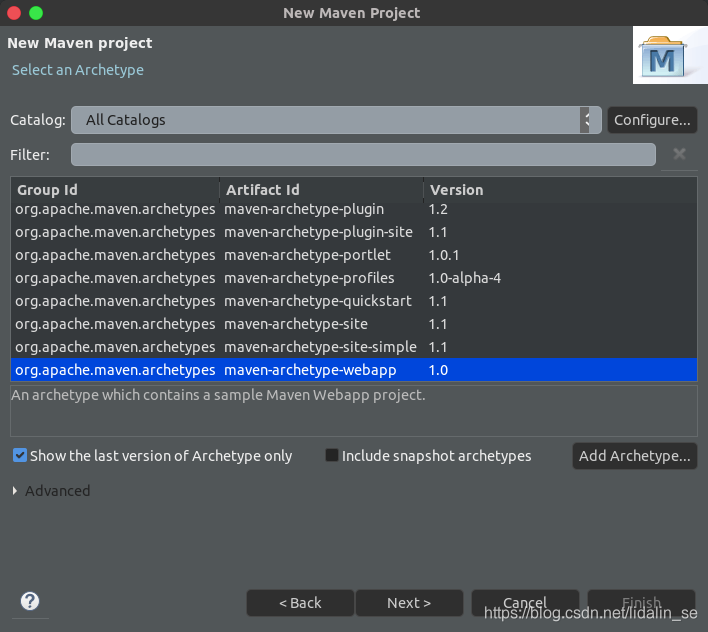Sort by the Version column header
The width and height of the screenshot is (708, 632).
coord(560,190)
